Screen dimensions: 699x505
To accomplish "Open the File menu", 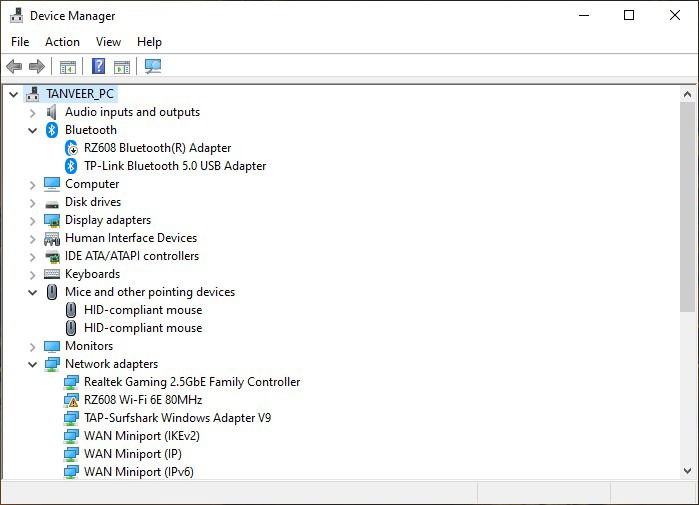I will 20,42.
